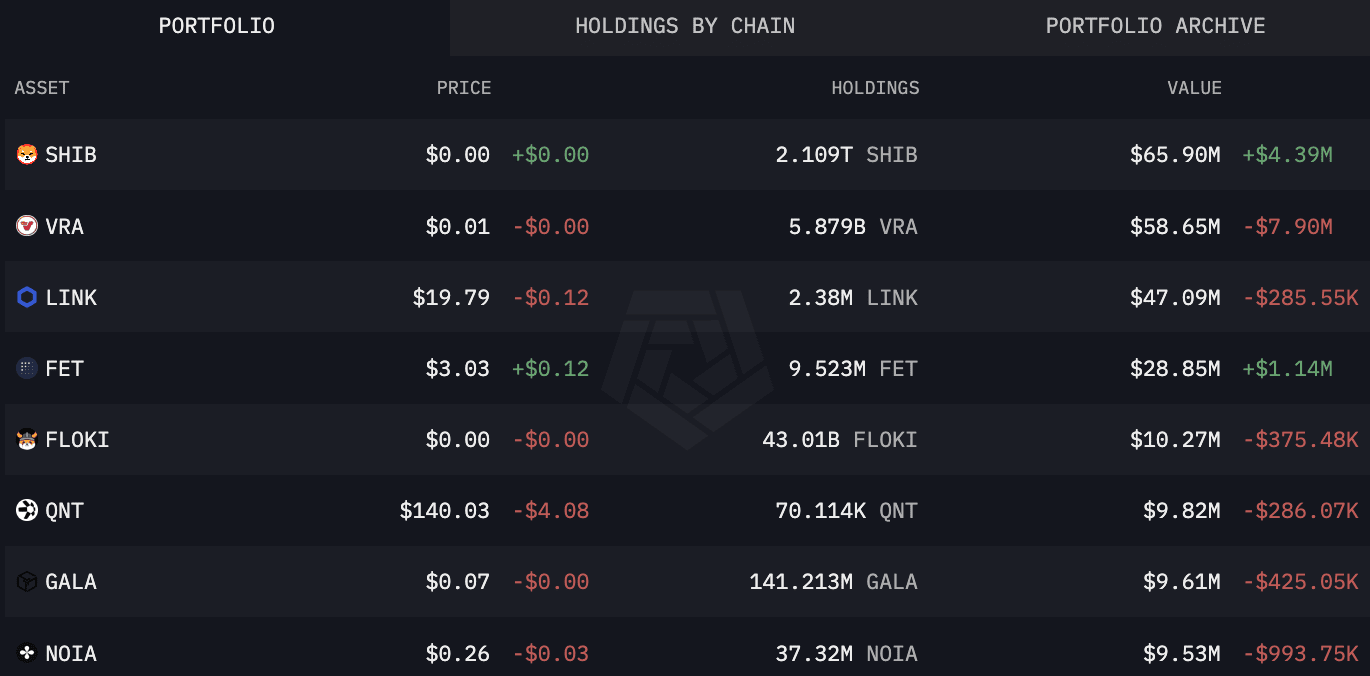The height and width of the screenshot is (676, 1370).
Task: Click the NOIA token icon
Action: pos(27,654)
